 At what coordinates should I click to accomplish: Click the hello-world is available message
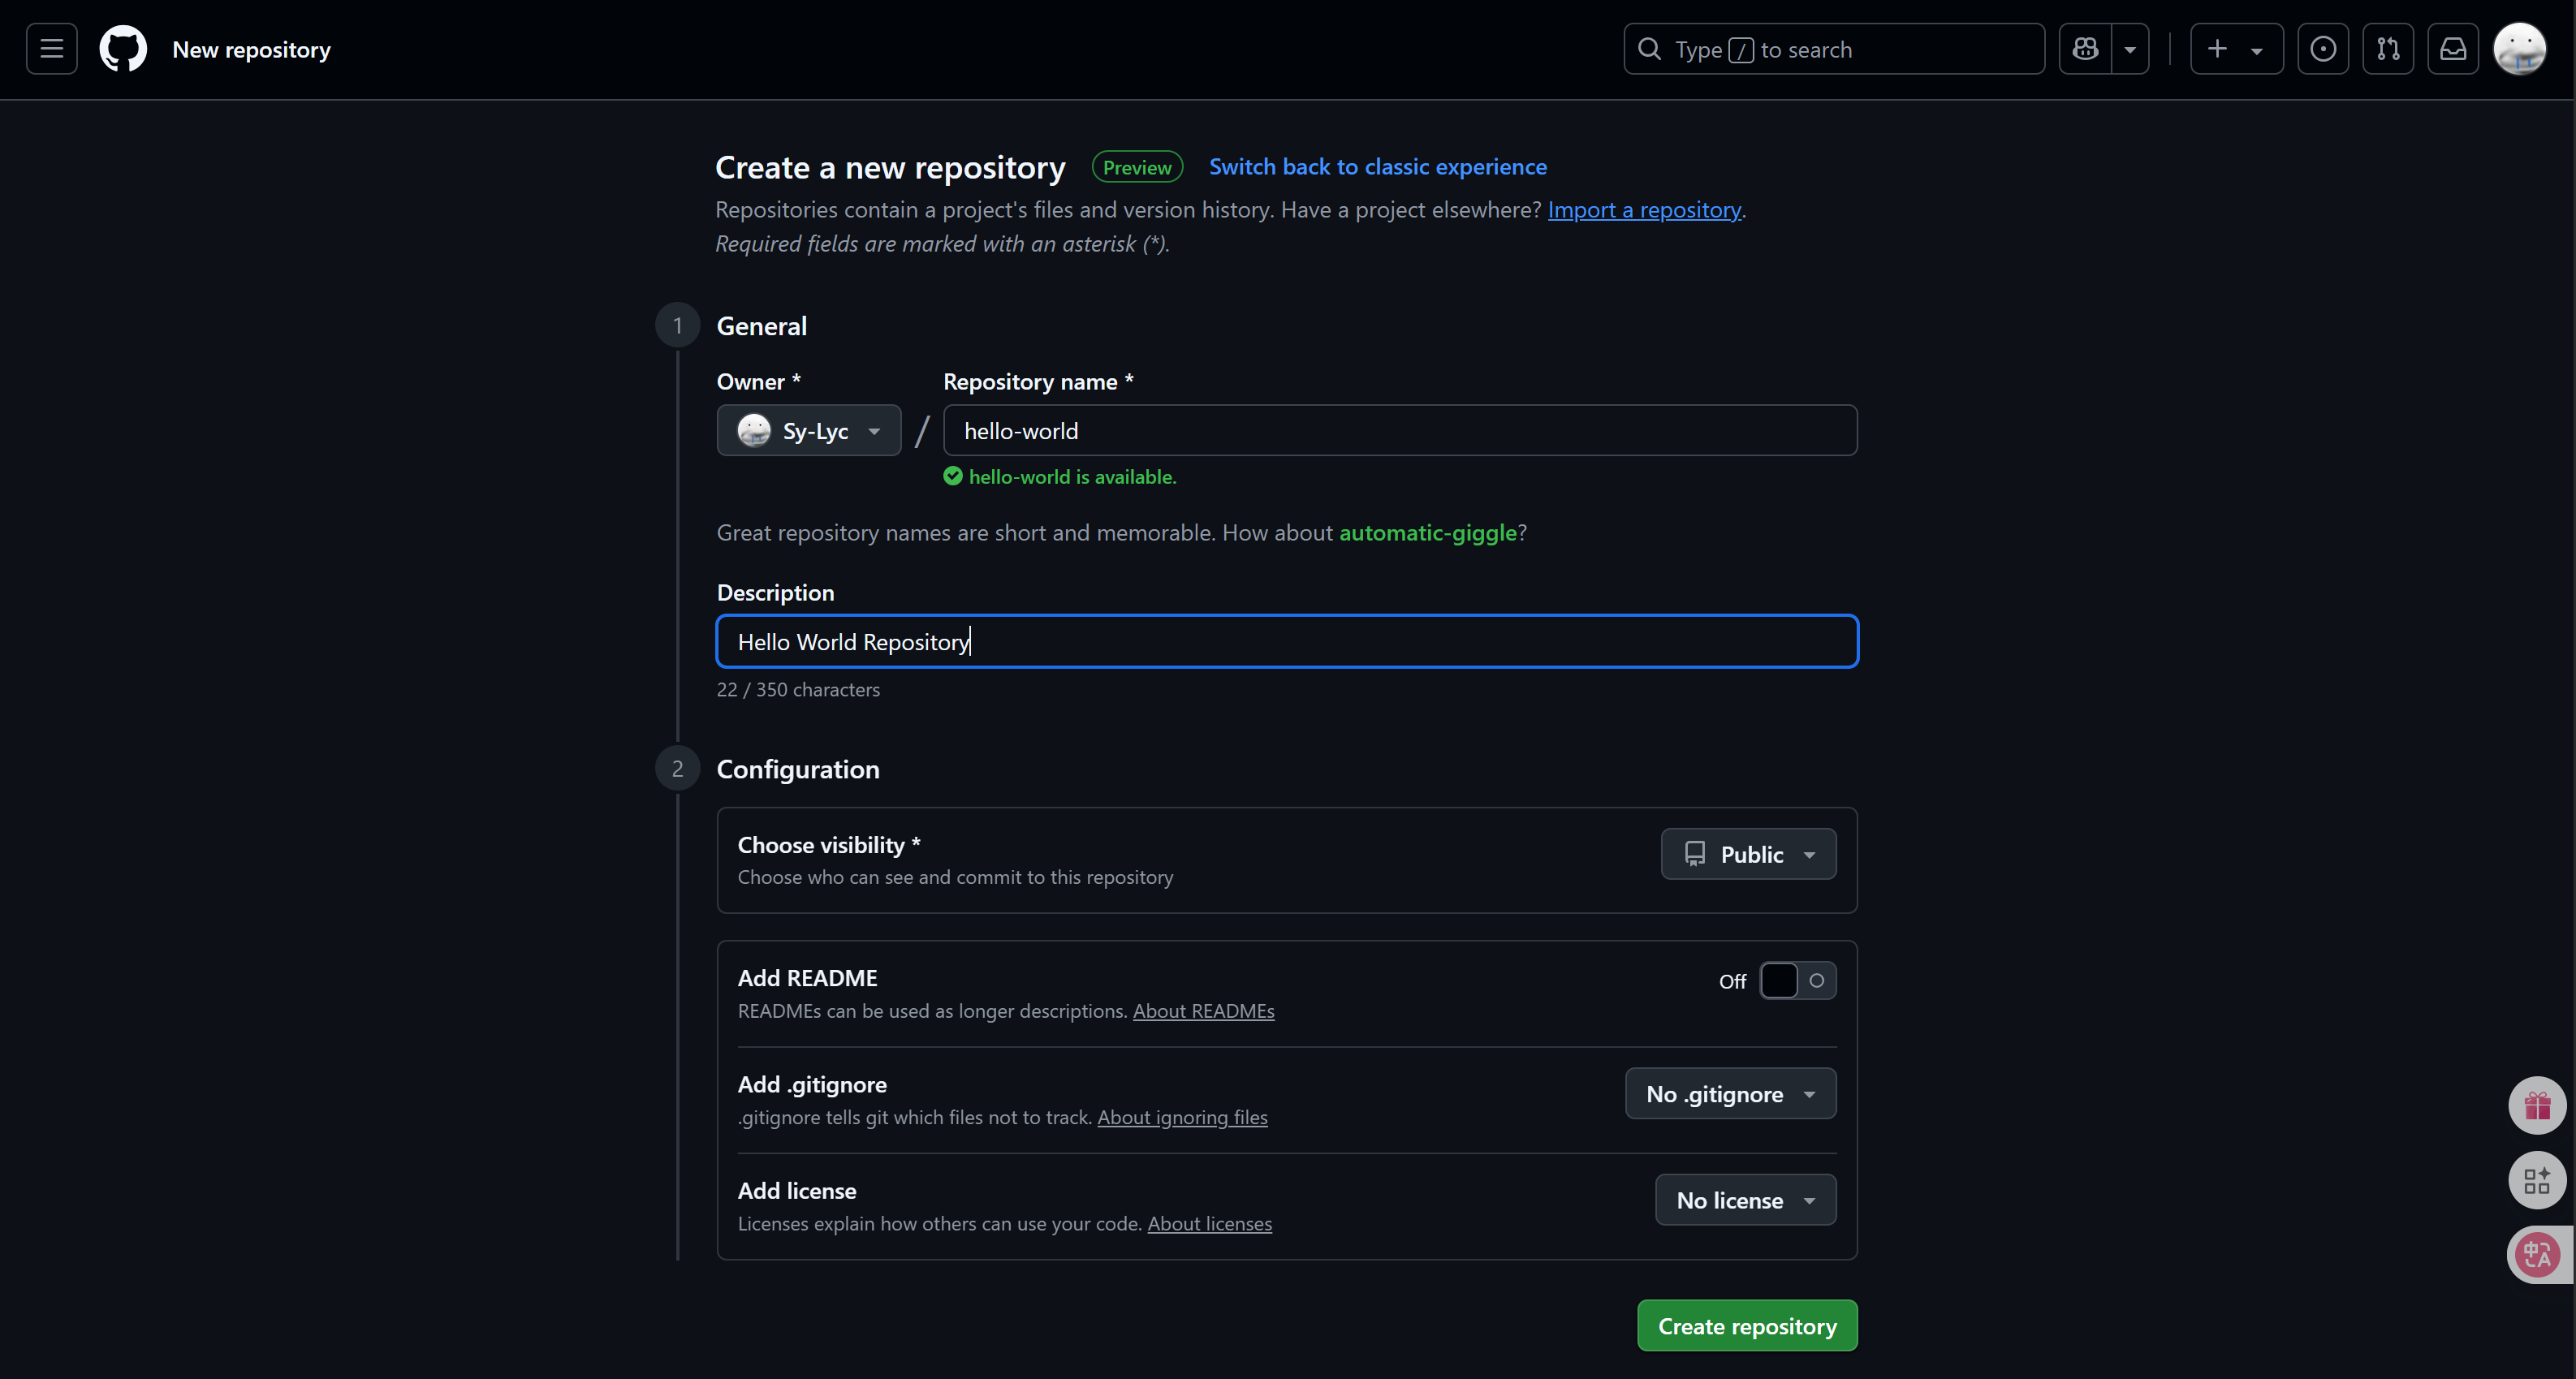point(1060,477)
